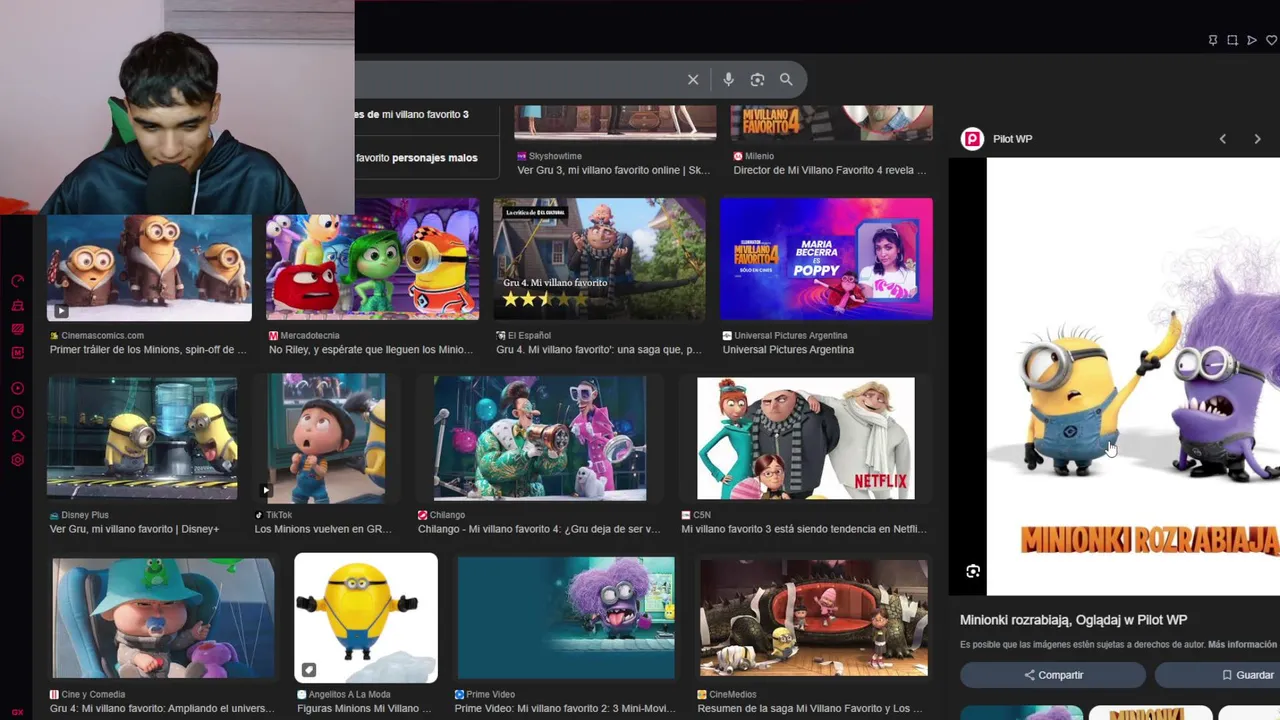This screenshot has width=1280, height=720.
Task: Open CineMedios living room thumbnail
Action: (x=814, y=618)
